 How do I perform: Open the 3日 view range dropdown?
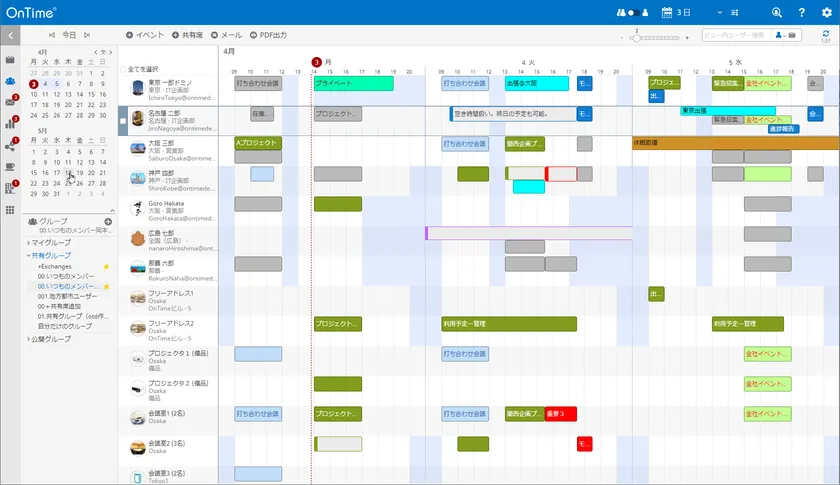pos(692,12)
